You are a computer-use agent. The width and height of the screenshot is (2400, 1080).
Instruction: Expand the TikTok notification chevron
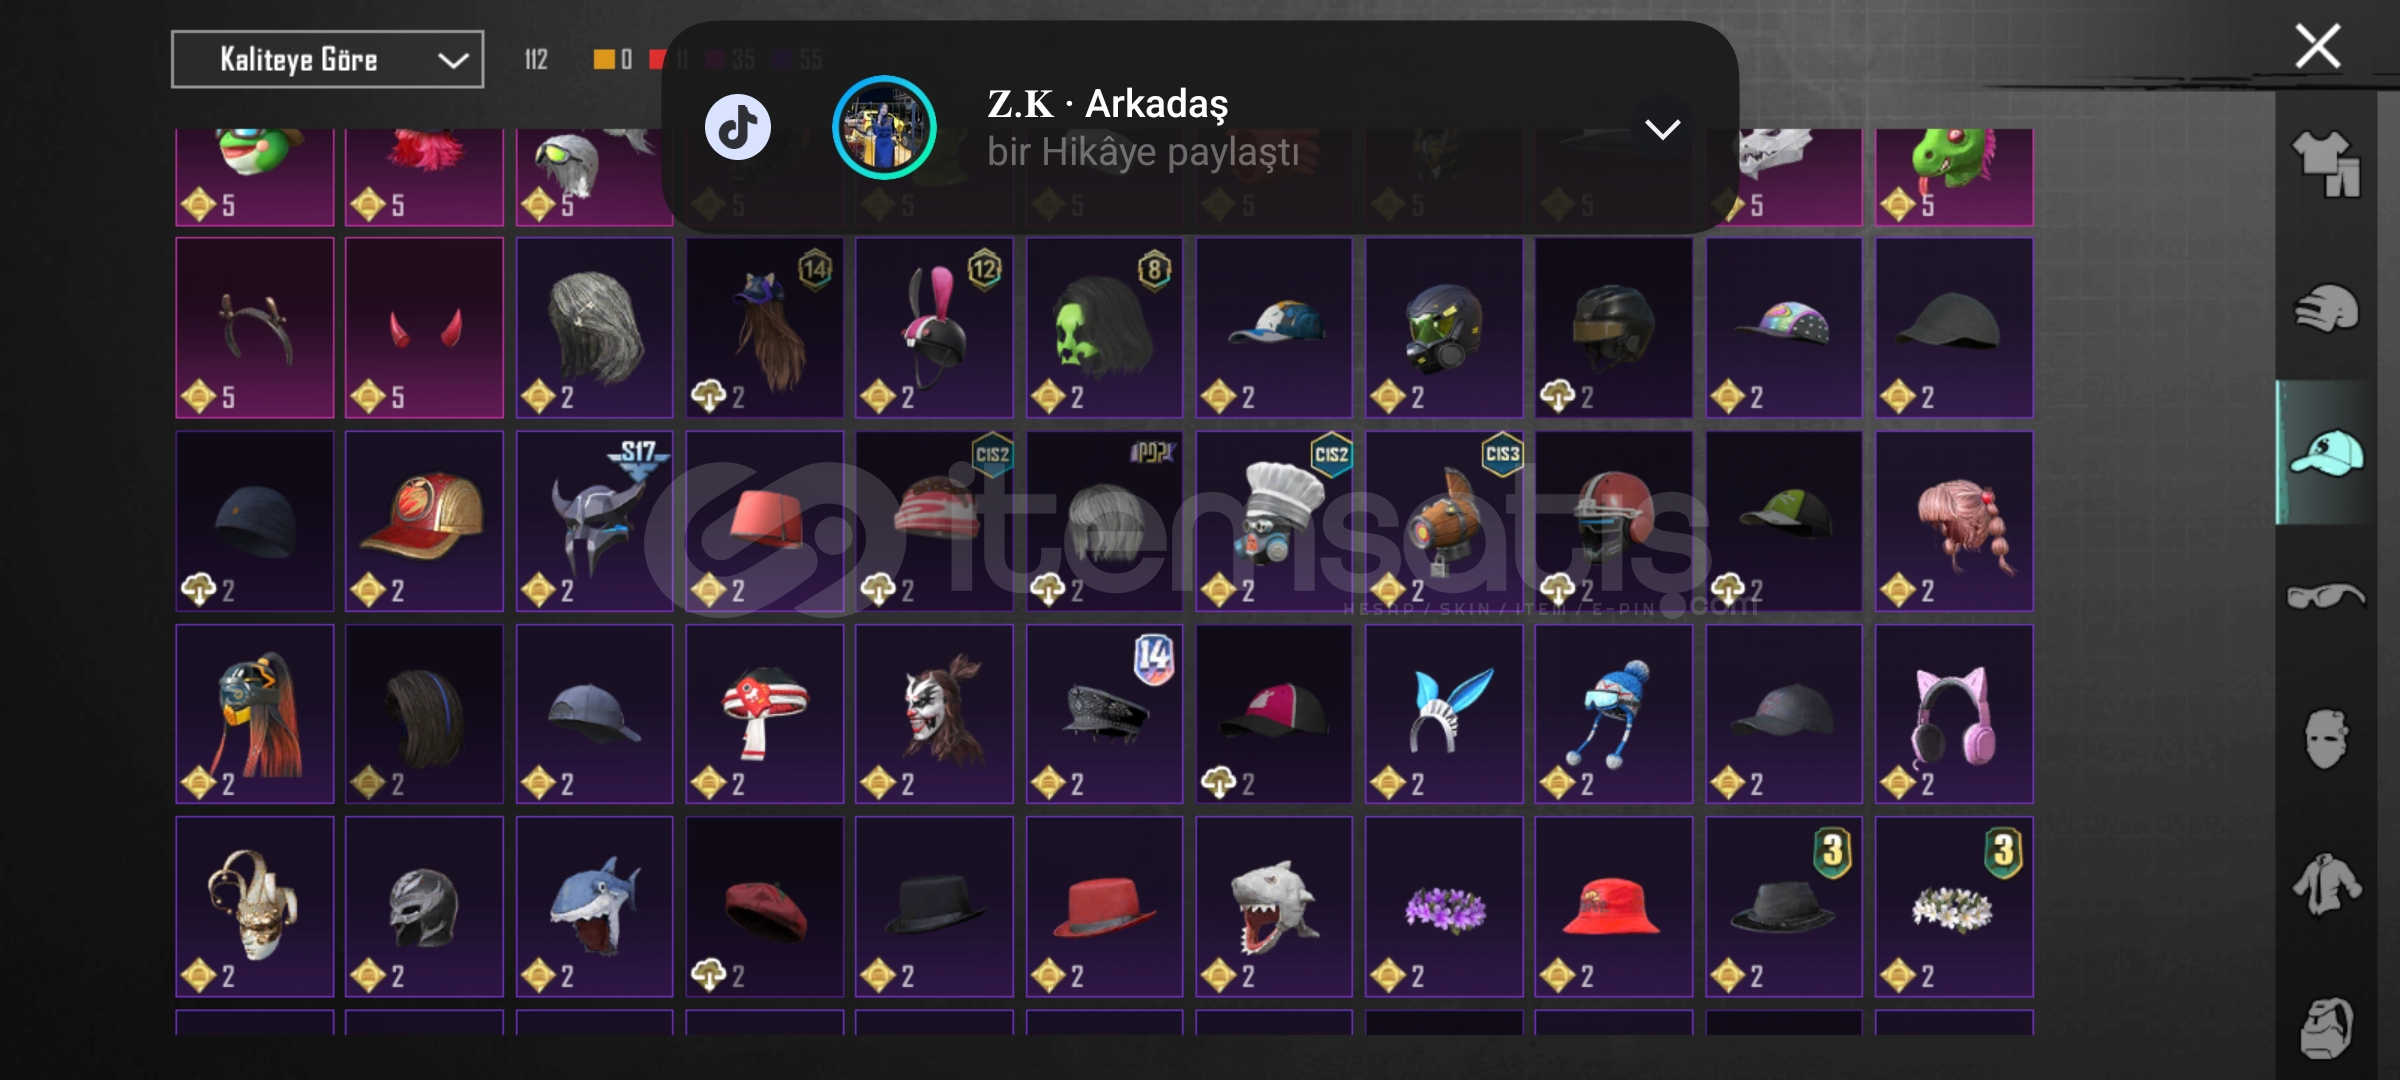point(1662,129)
